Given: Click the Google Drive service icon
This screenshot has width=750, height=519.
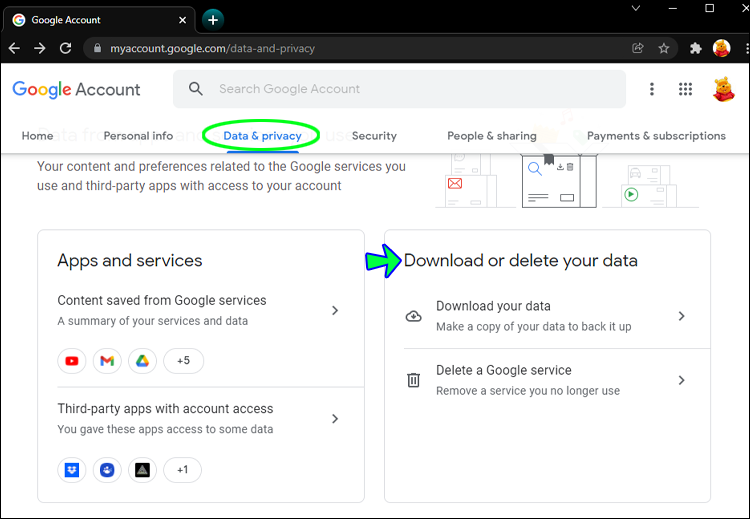Looking at the screenshot, I should tap(142, 361).
